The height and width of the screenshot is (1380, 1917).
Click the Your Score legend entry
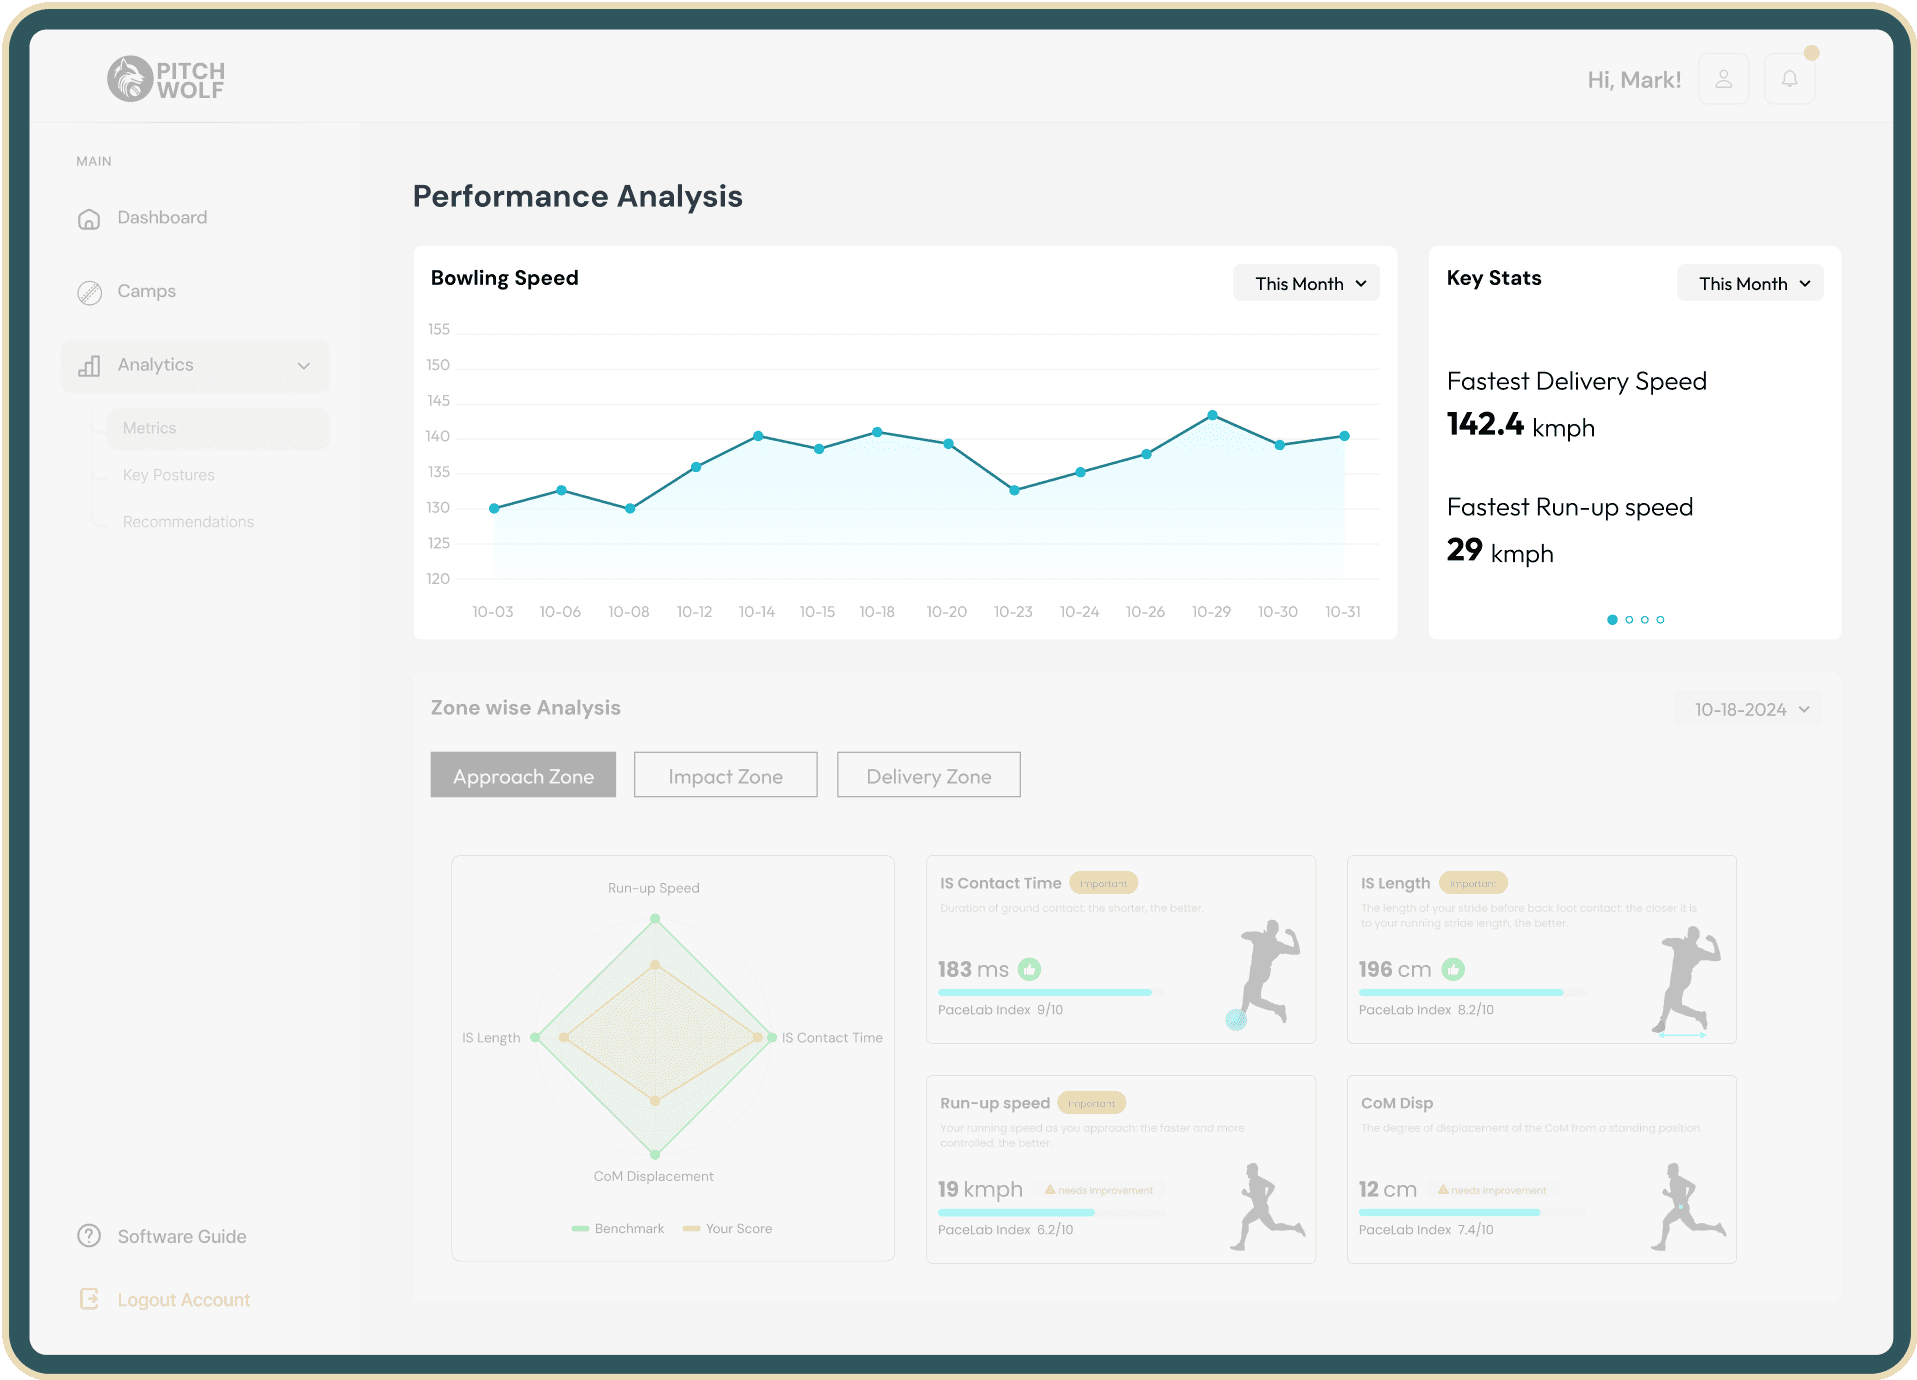tap(728, 1229)
